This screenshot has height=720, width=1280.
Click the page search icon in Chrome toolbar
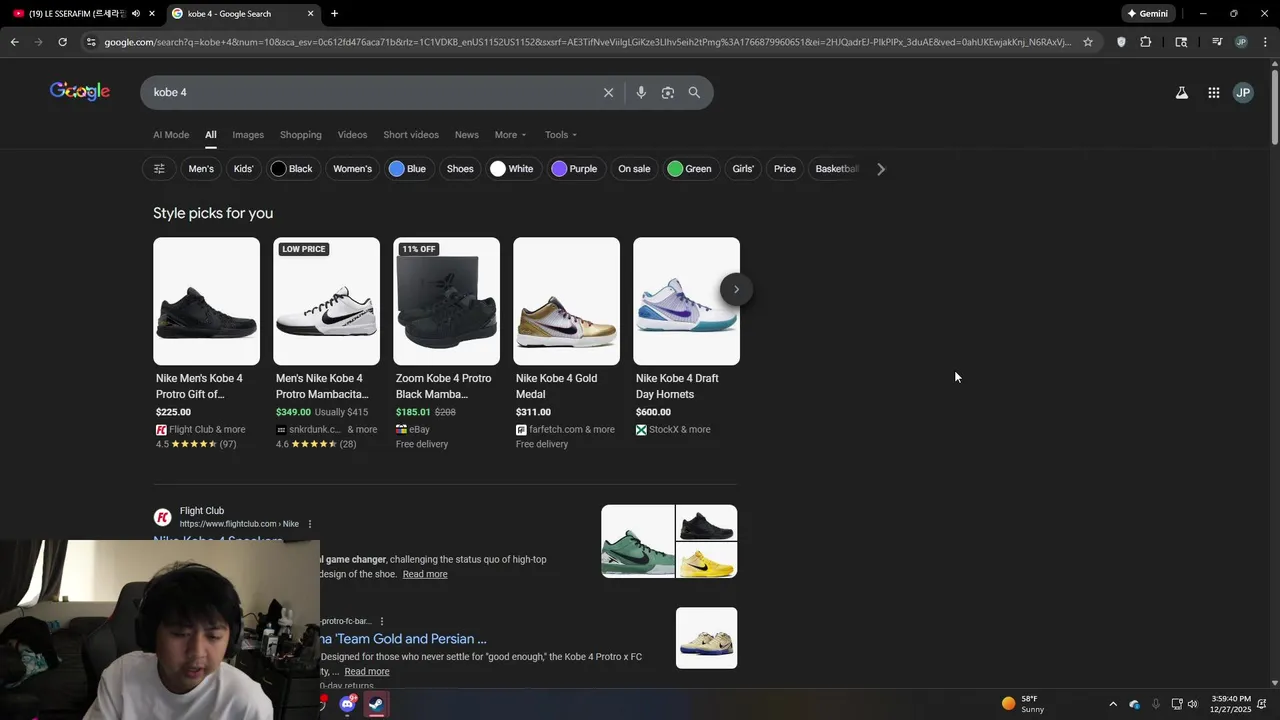[1181, 42]
